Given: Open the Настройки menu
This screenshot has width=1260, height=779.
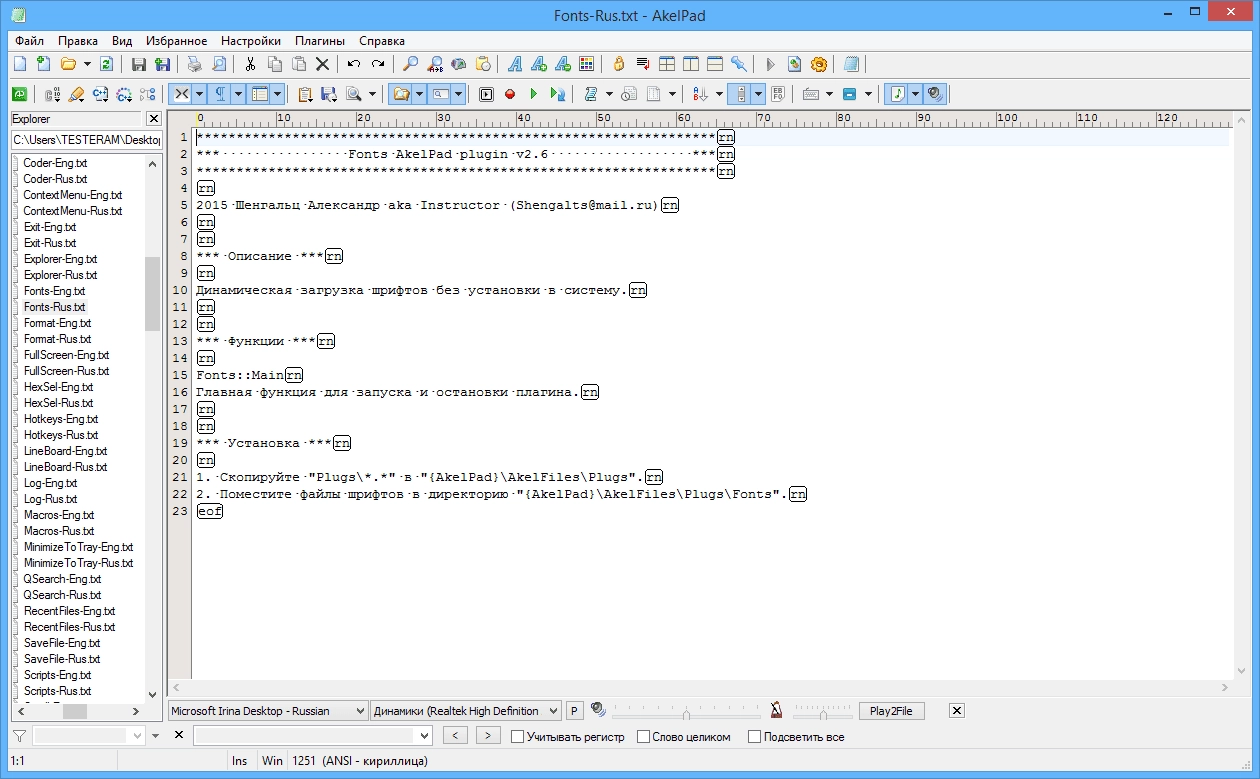Looking at the screenshot, I should click(251, 41).
